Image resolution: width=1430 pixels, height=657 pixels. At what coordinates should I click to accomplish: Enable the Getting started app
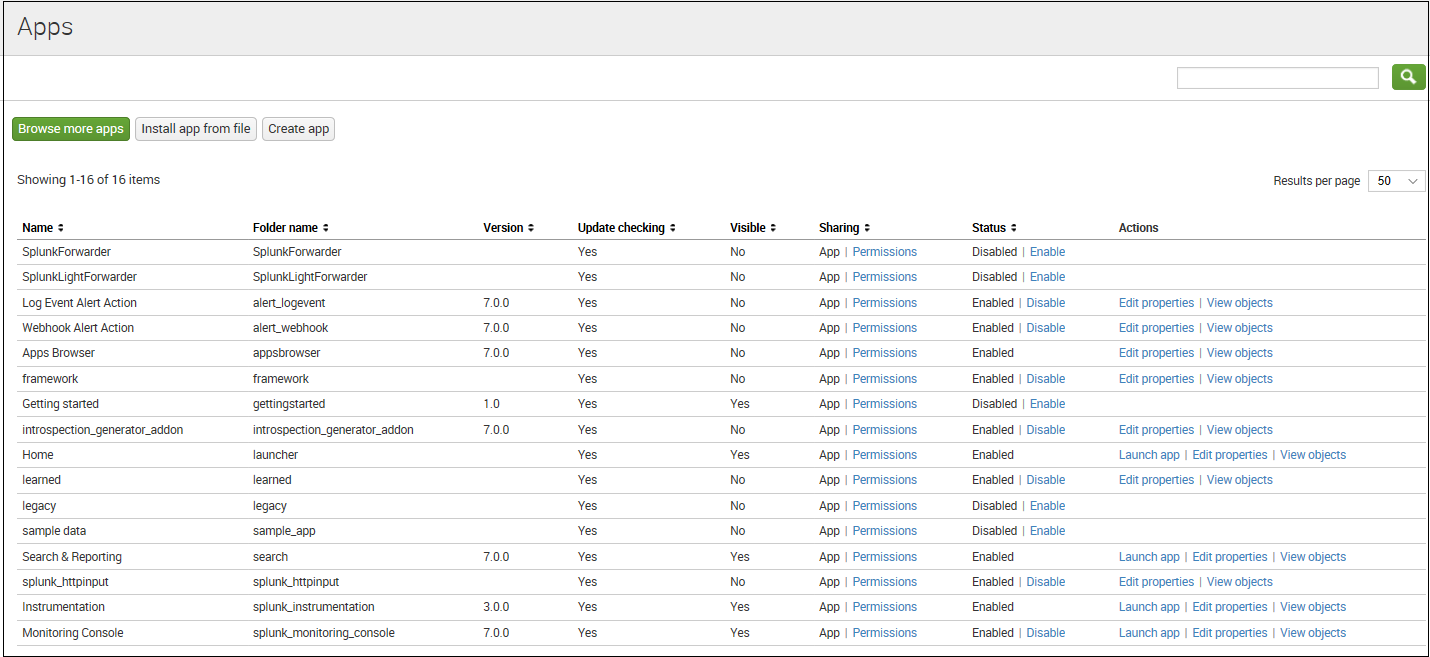tap(1047, 404)
